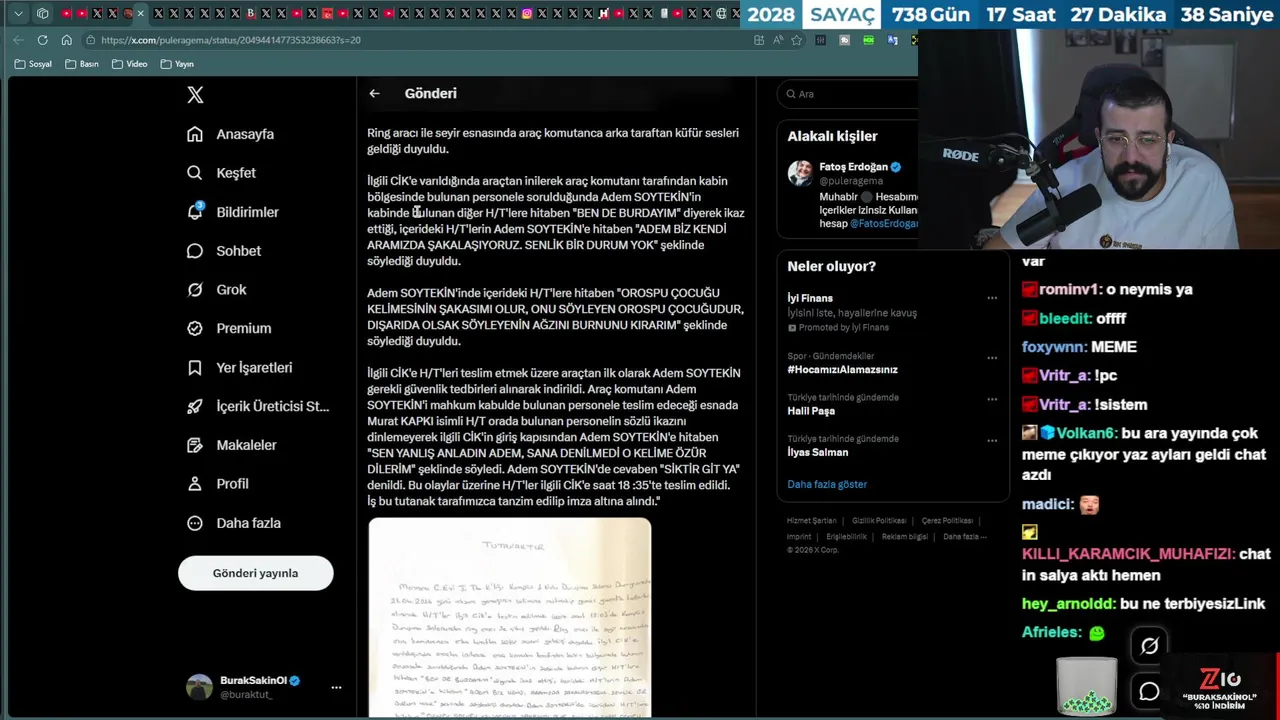
Task: Click the browser back button
Action: pyautogui.click(x=18, y=40)
